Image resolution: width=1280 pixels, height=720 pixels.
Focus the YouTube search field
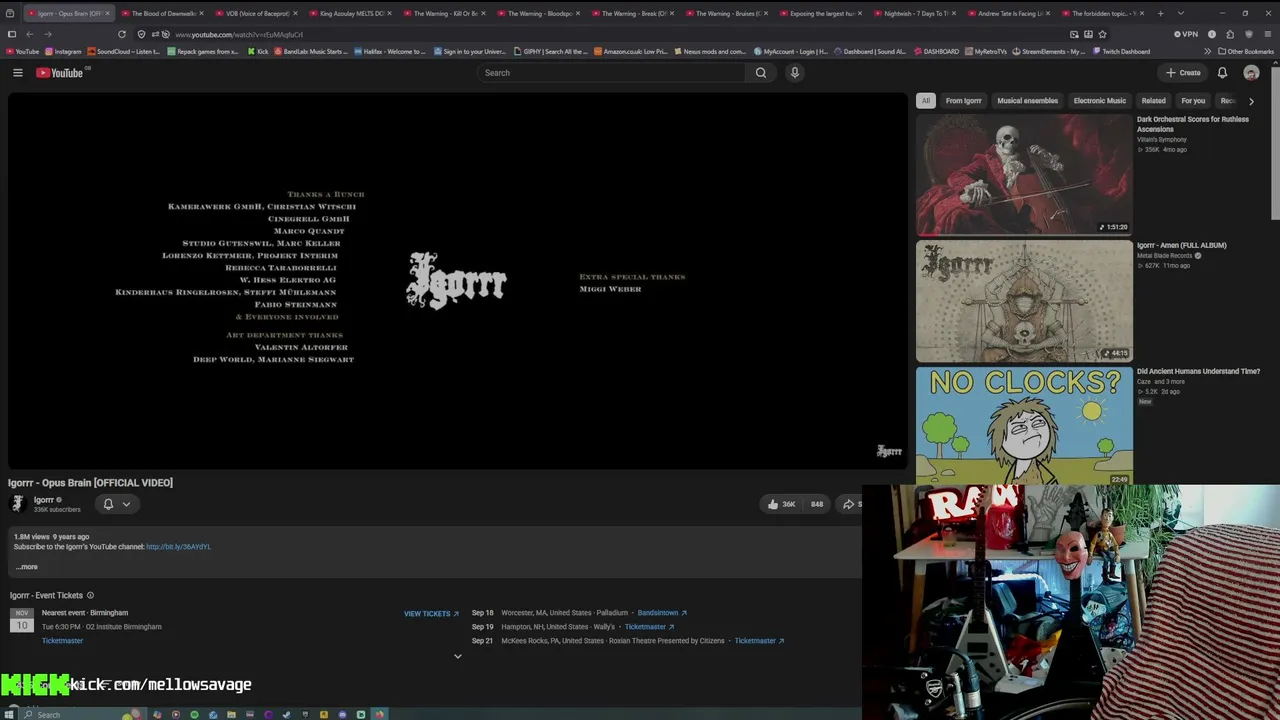point(611,72)
